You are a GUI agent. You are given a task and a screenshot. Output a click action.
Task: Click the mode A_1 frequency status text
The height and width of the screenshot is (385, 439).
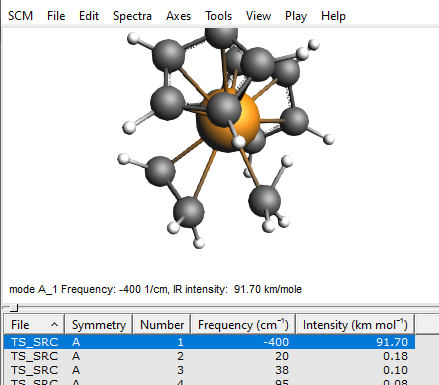[155, 289]
